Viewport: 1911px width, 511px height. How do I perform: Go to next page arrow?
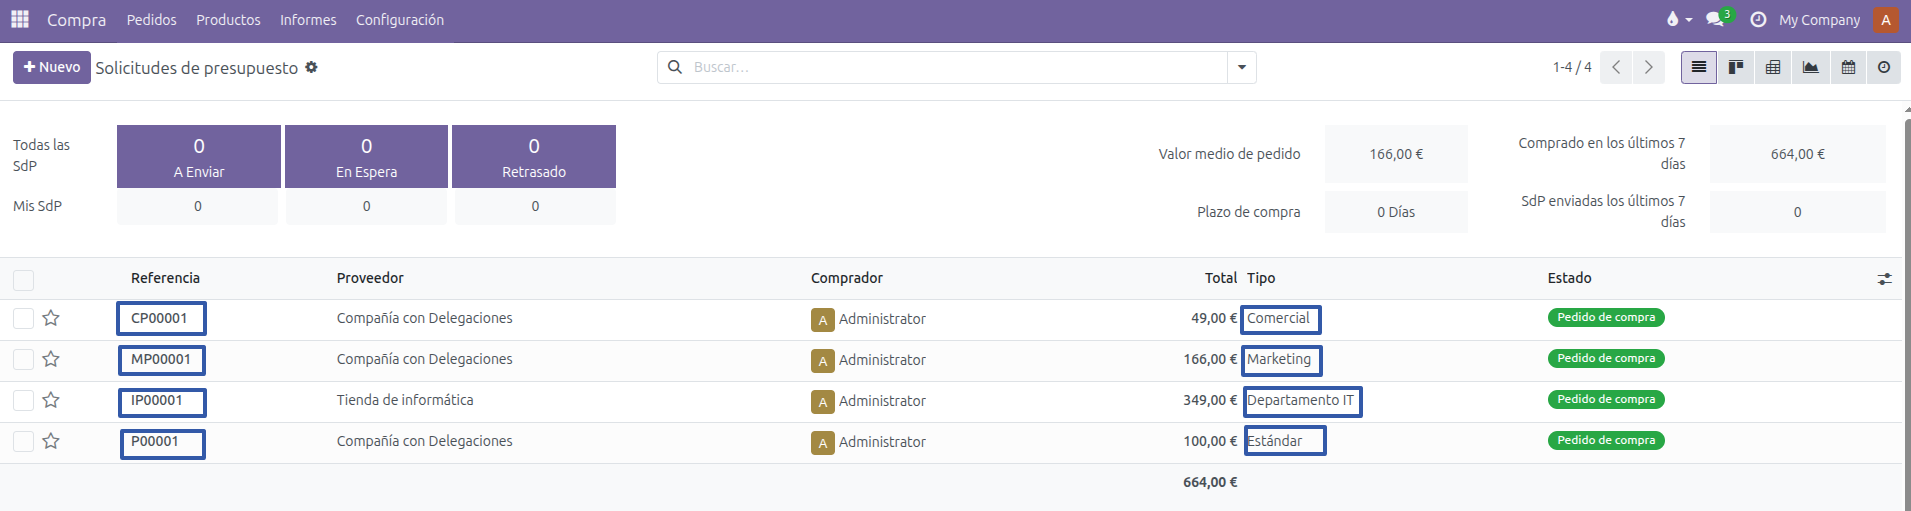(x=1648, y=67)
